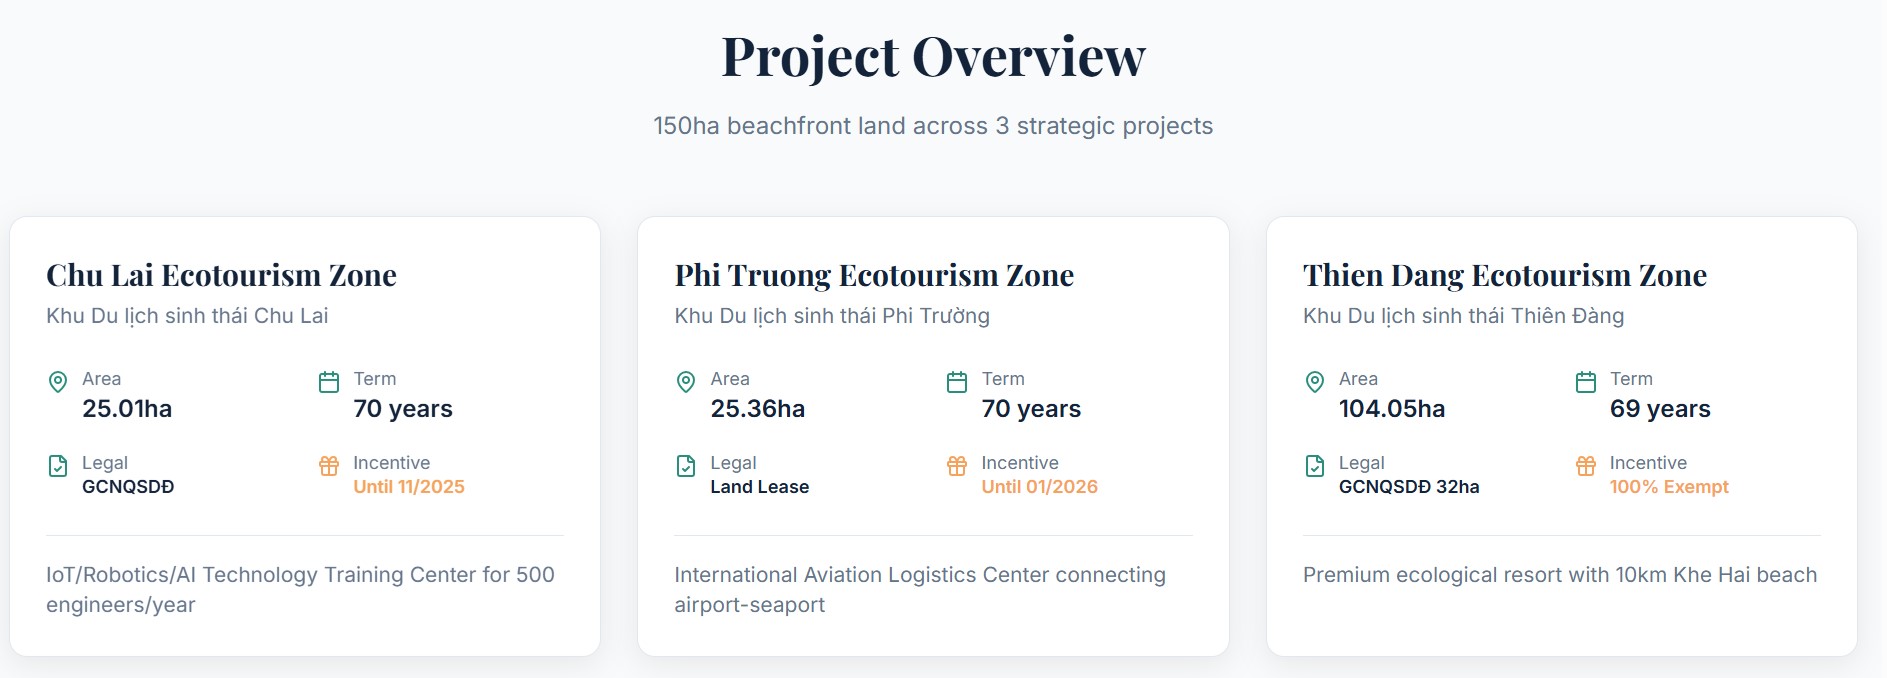This screenshot has height=678, width=1887.
Task: Select the Chu Lai Ecotourism Zone title
Action: [221, 275]
